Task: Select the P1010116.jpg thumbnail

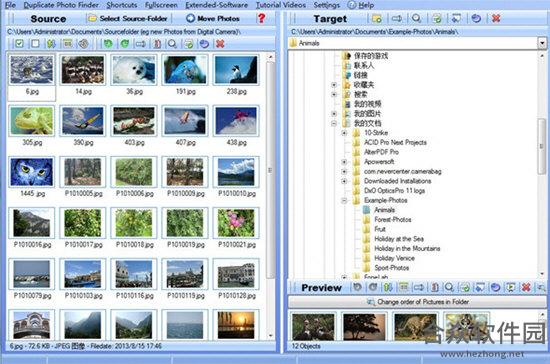Action: [x=134, y=274]
